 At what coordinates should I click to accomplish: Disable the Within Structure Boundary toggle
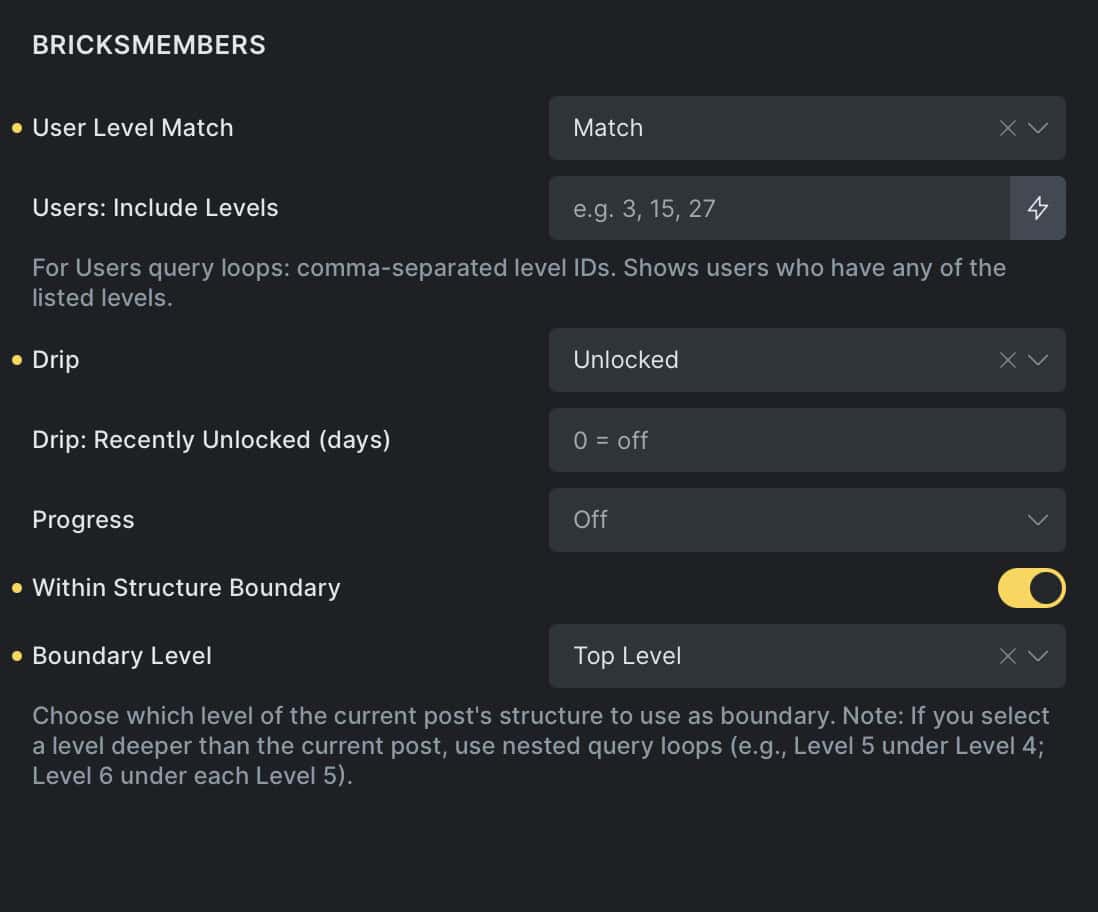1031,588
